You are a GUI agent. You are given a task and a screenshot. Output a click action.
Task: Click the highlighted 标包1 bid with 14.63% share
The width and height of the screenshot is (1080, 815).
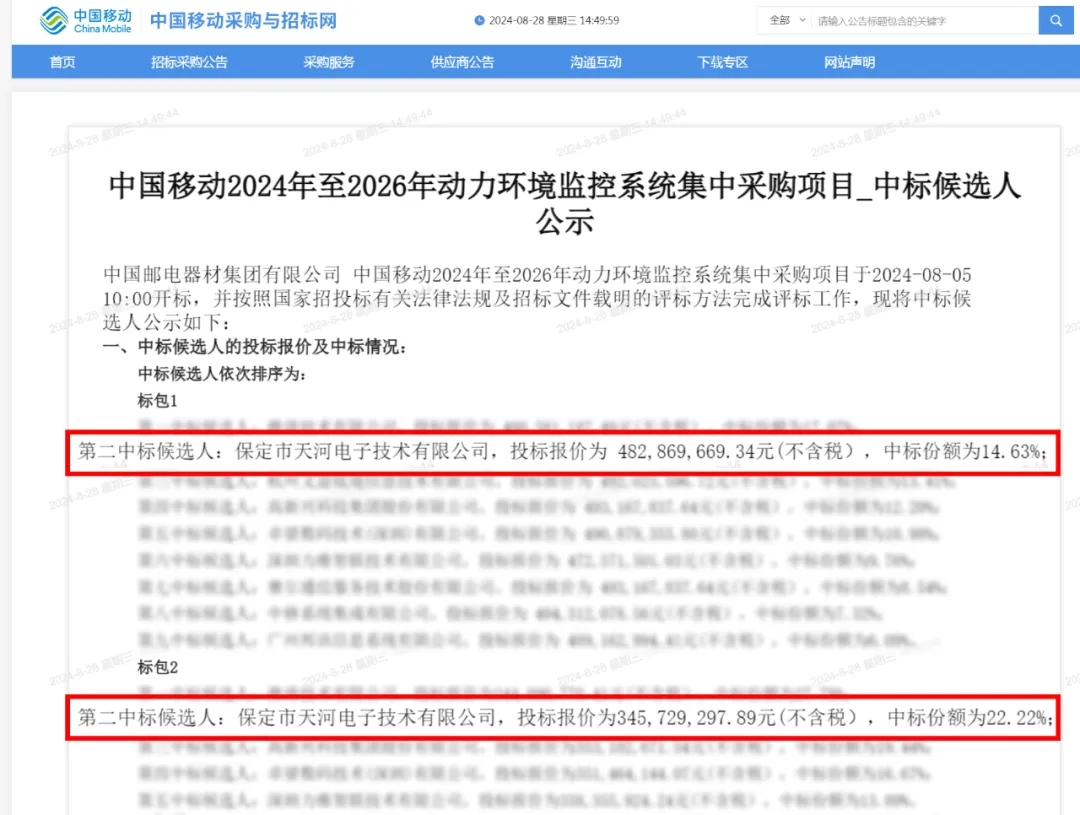[563, 453]
